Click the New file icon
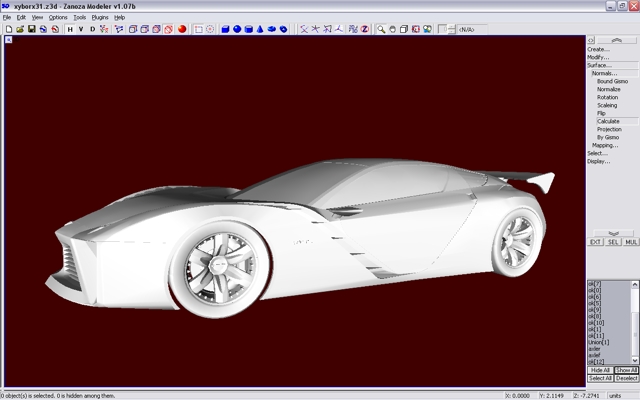This screenshot has width=640, height=400. (8, 29)
